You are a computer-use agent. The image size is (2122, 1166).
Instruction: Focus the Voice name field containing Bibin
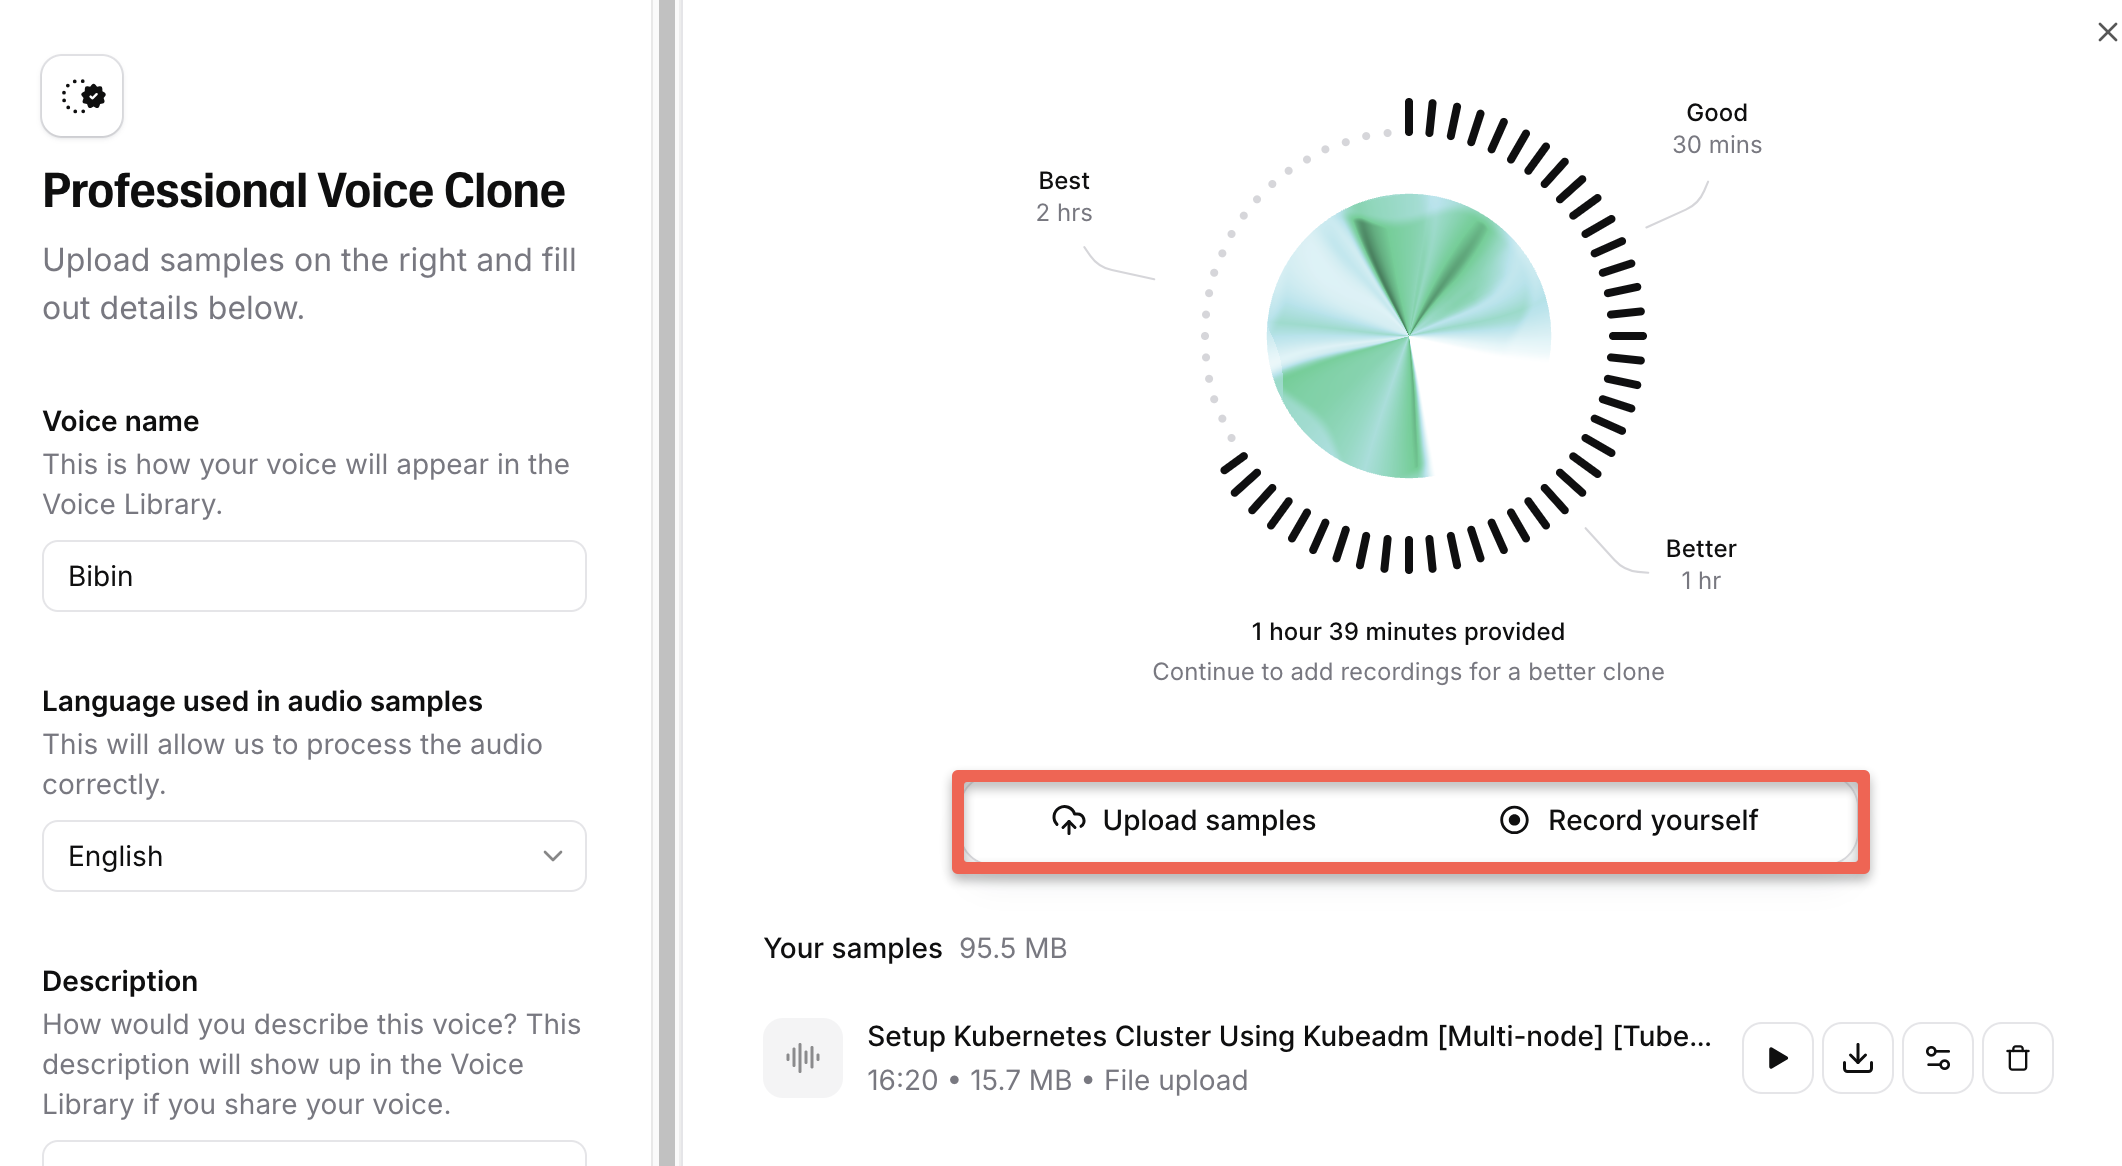click(x=313, y=576)
